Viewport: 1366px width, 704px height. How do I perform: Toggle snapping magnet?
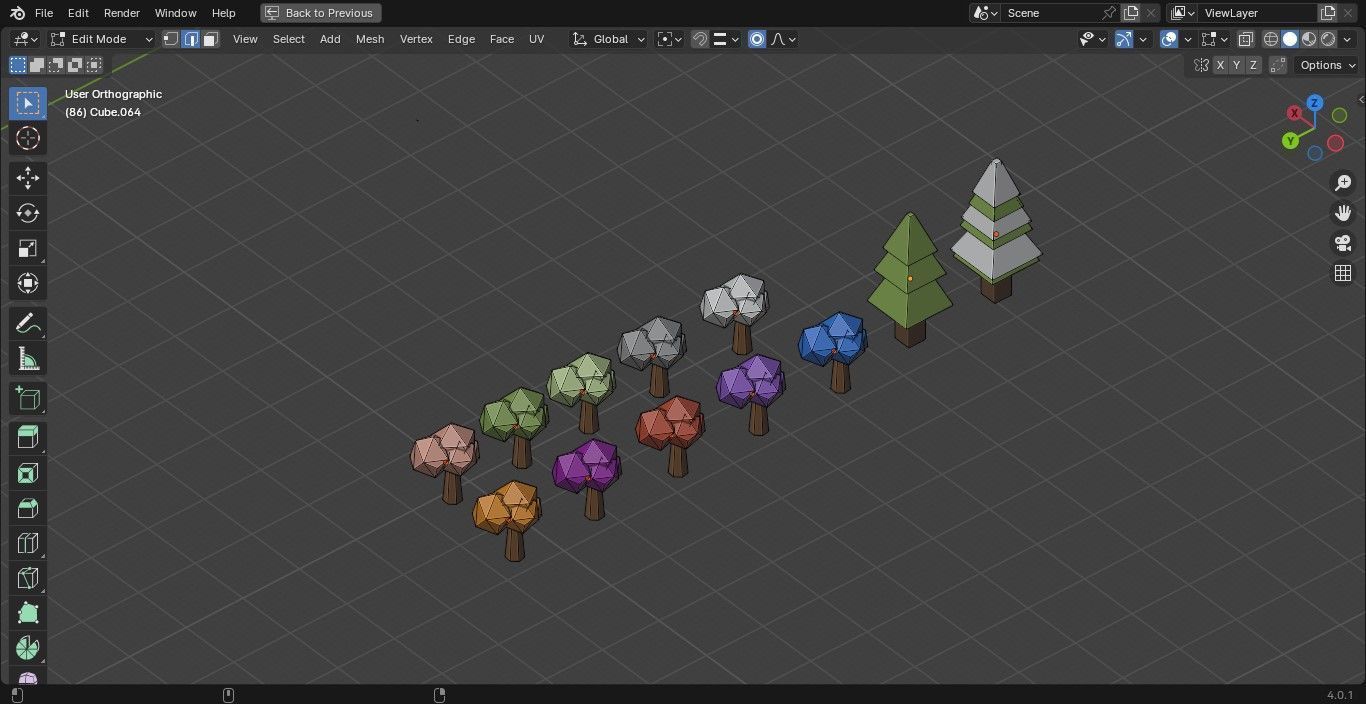700,39
